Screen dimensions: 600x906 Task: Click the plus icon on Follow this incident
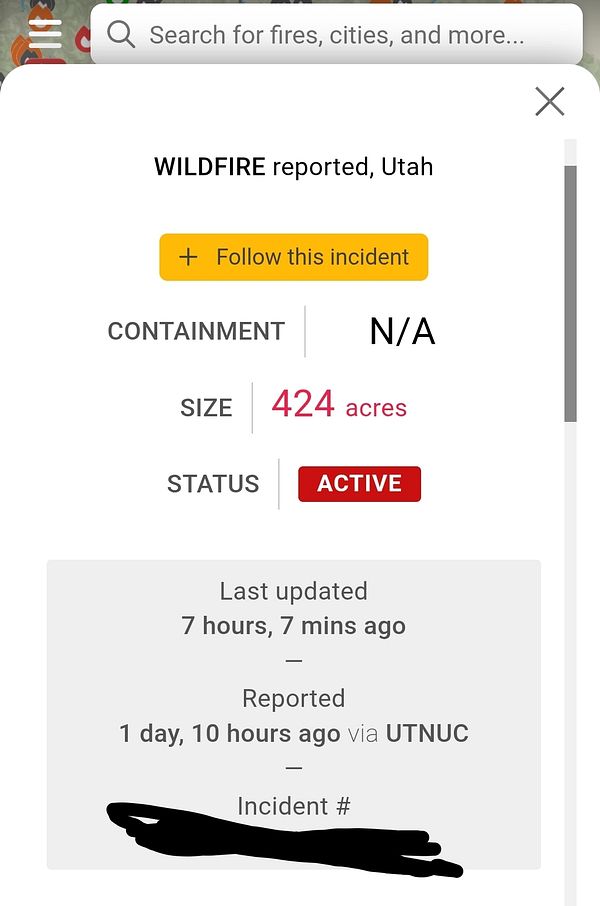(186, 257)
